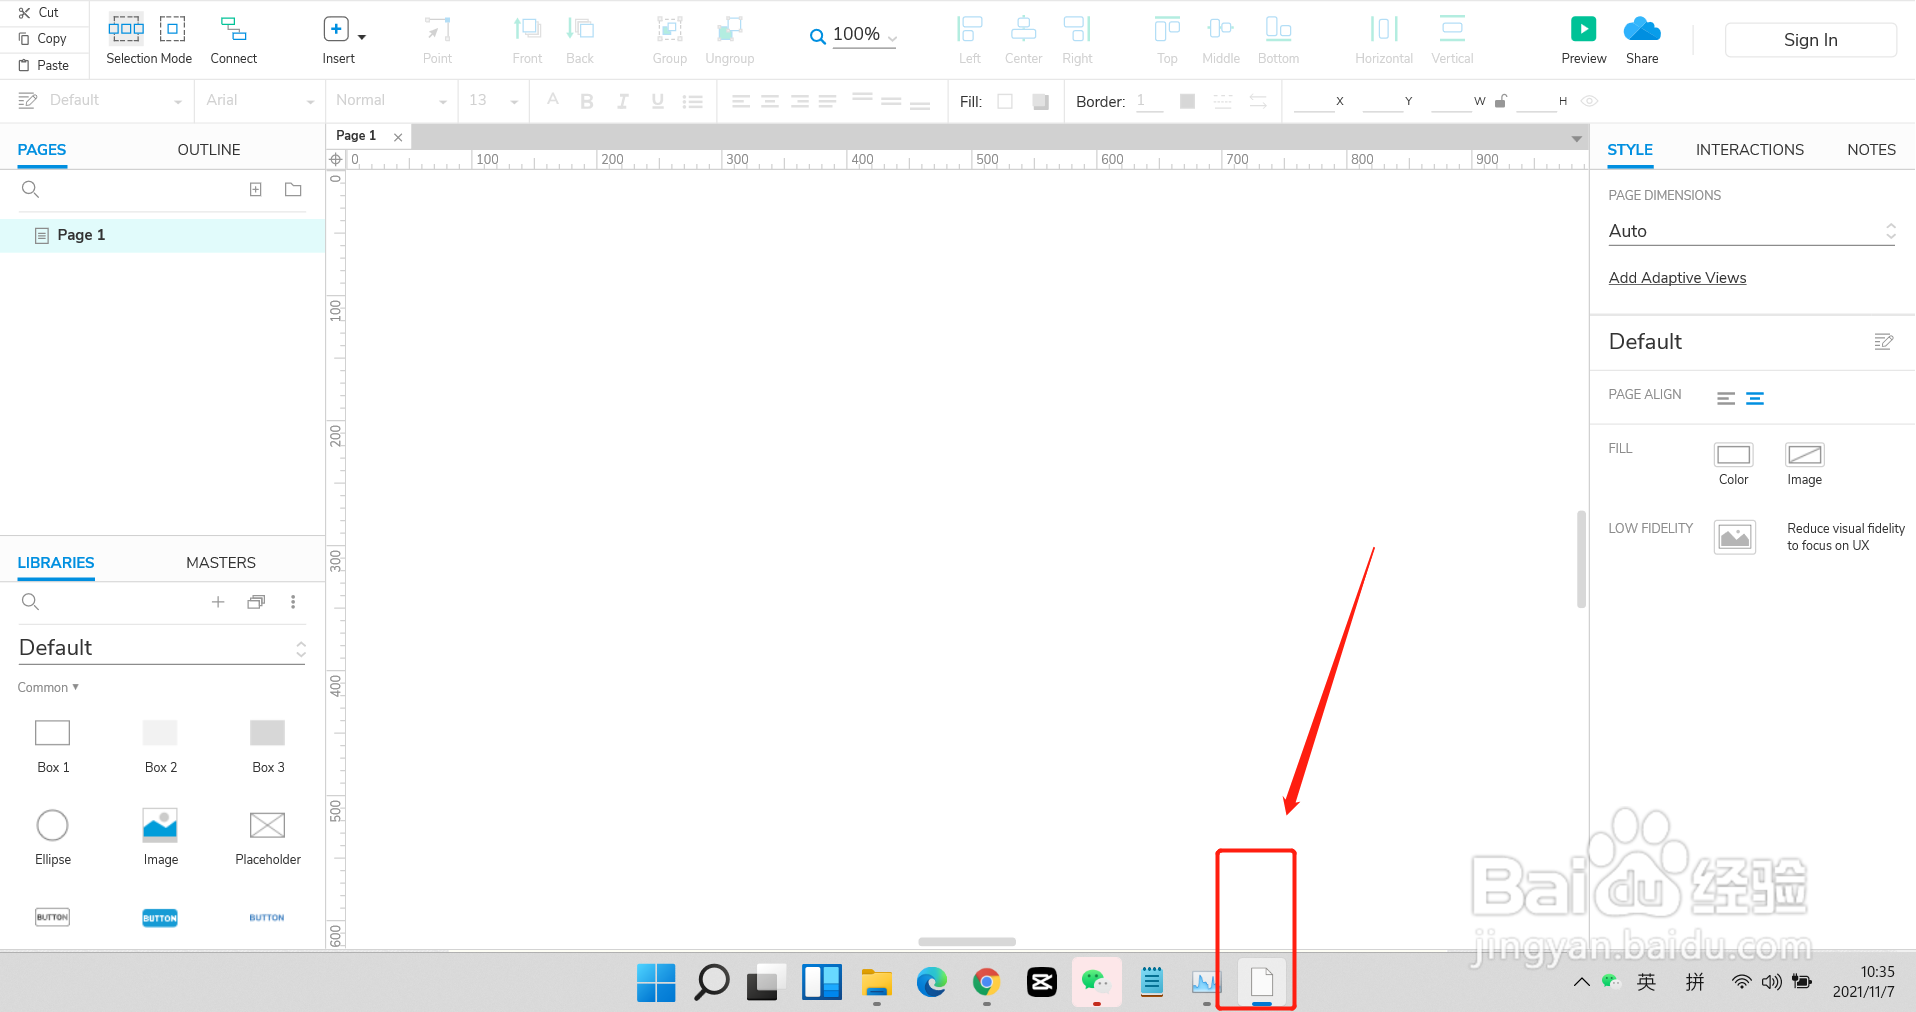This screenshot has width=1916, height=1012.
Task: Open the Auto page dimensions dropdown
Action: click(x=1752, y=231)
